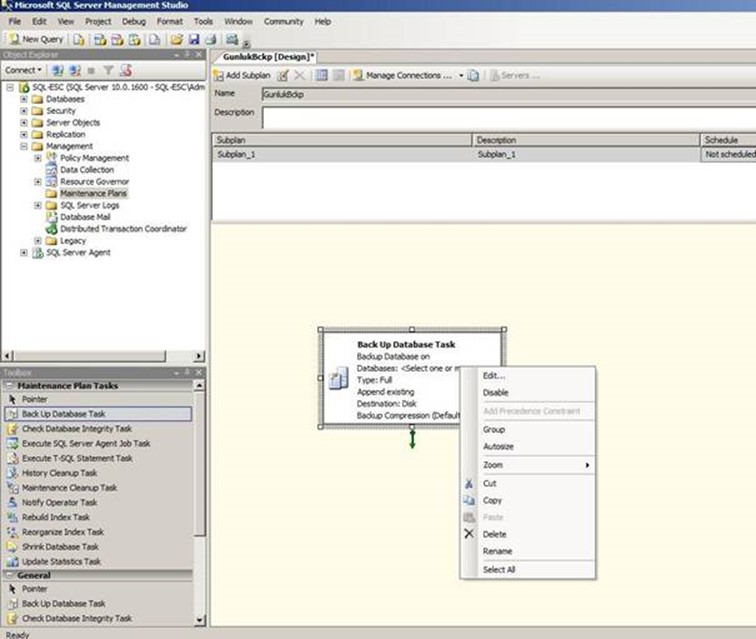Open the Tools menu
The height and width of the screenshot is (639, 756).
coord(203,22)
